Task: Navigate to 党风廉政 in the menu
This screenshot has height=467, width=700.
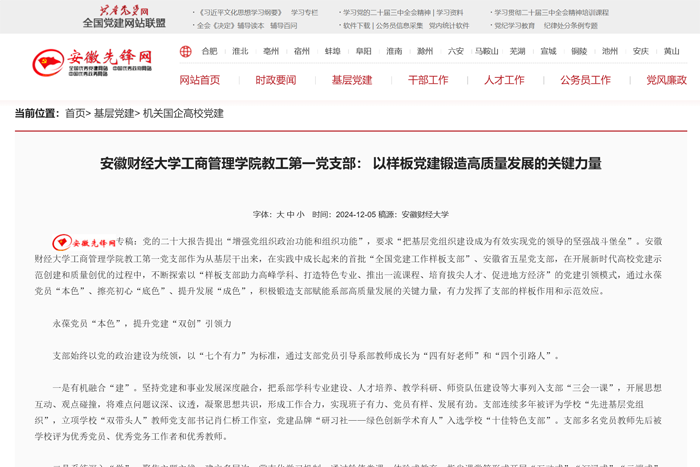Action: click(x=666, y=80)
